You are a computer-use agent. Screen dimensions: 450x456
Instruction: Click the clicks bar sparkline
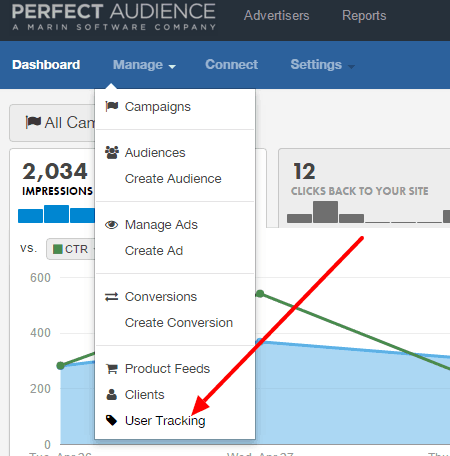point(368,212)
